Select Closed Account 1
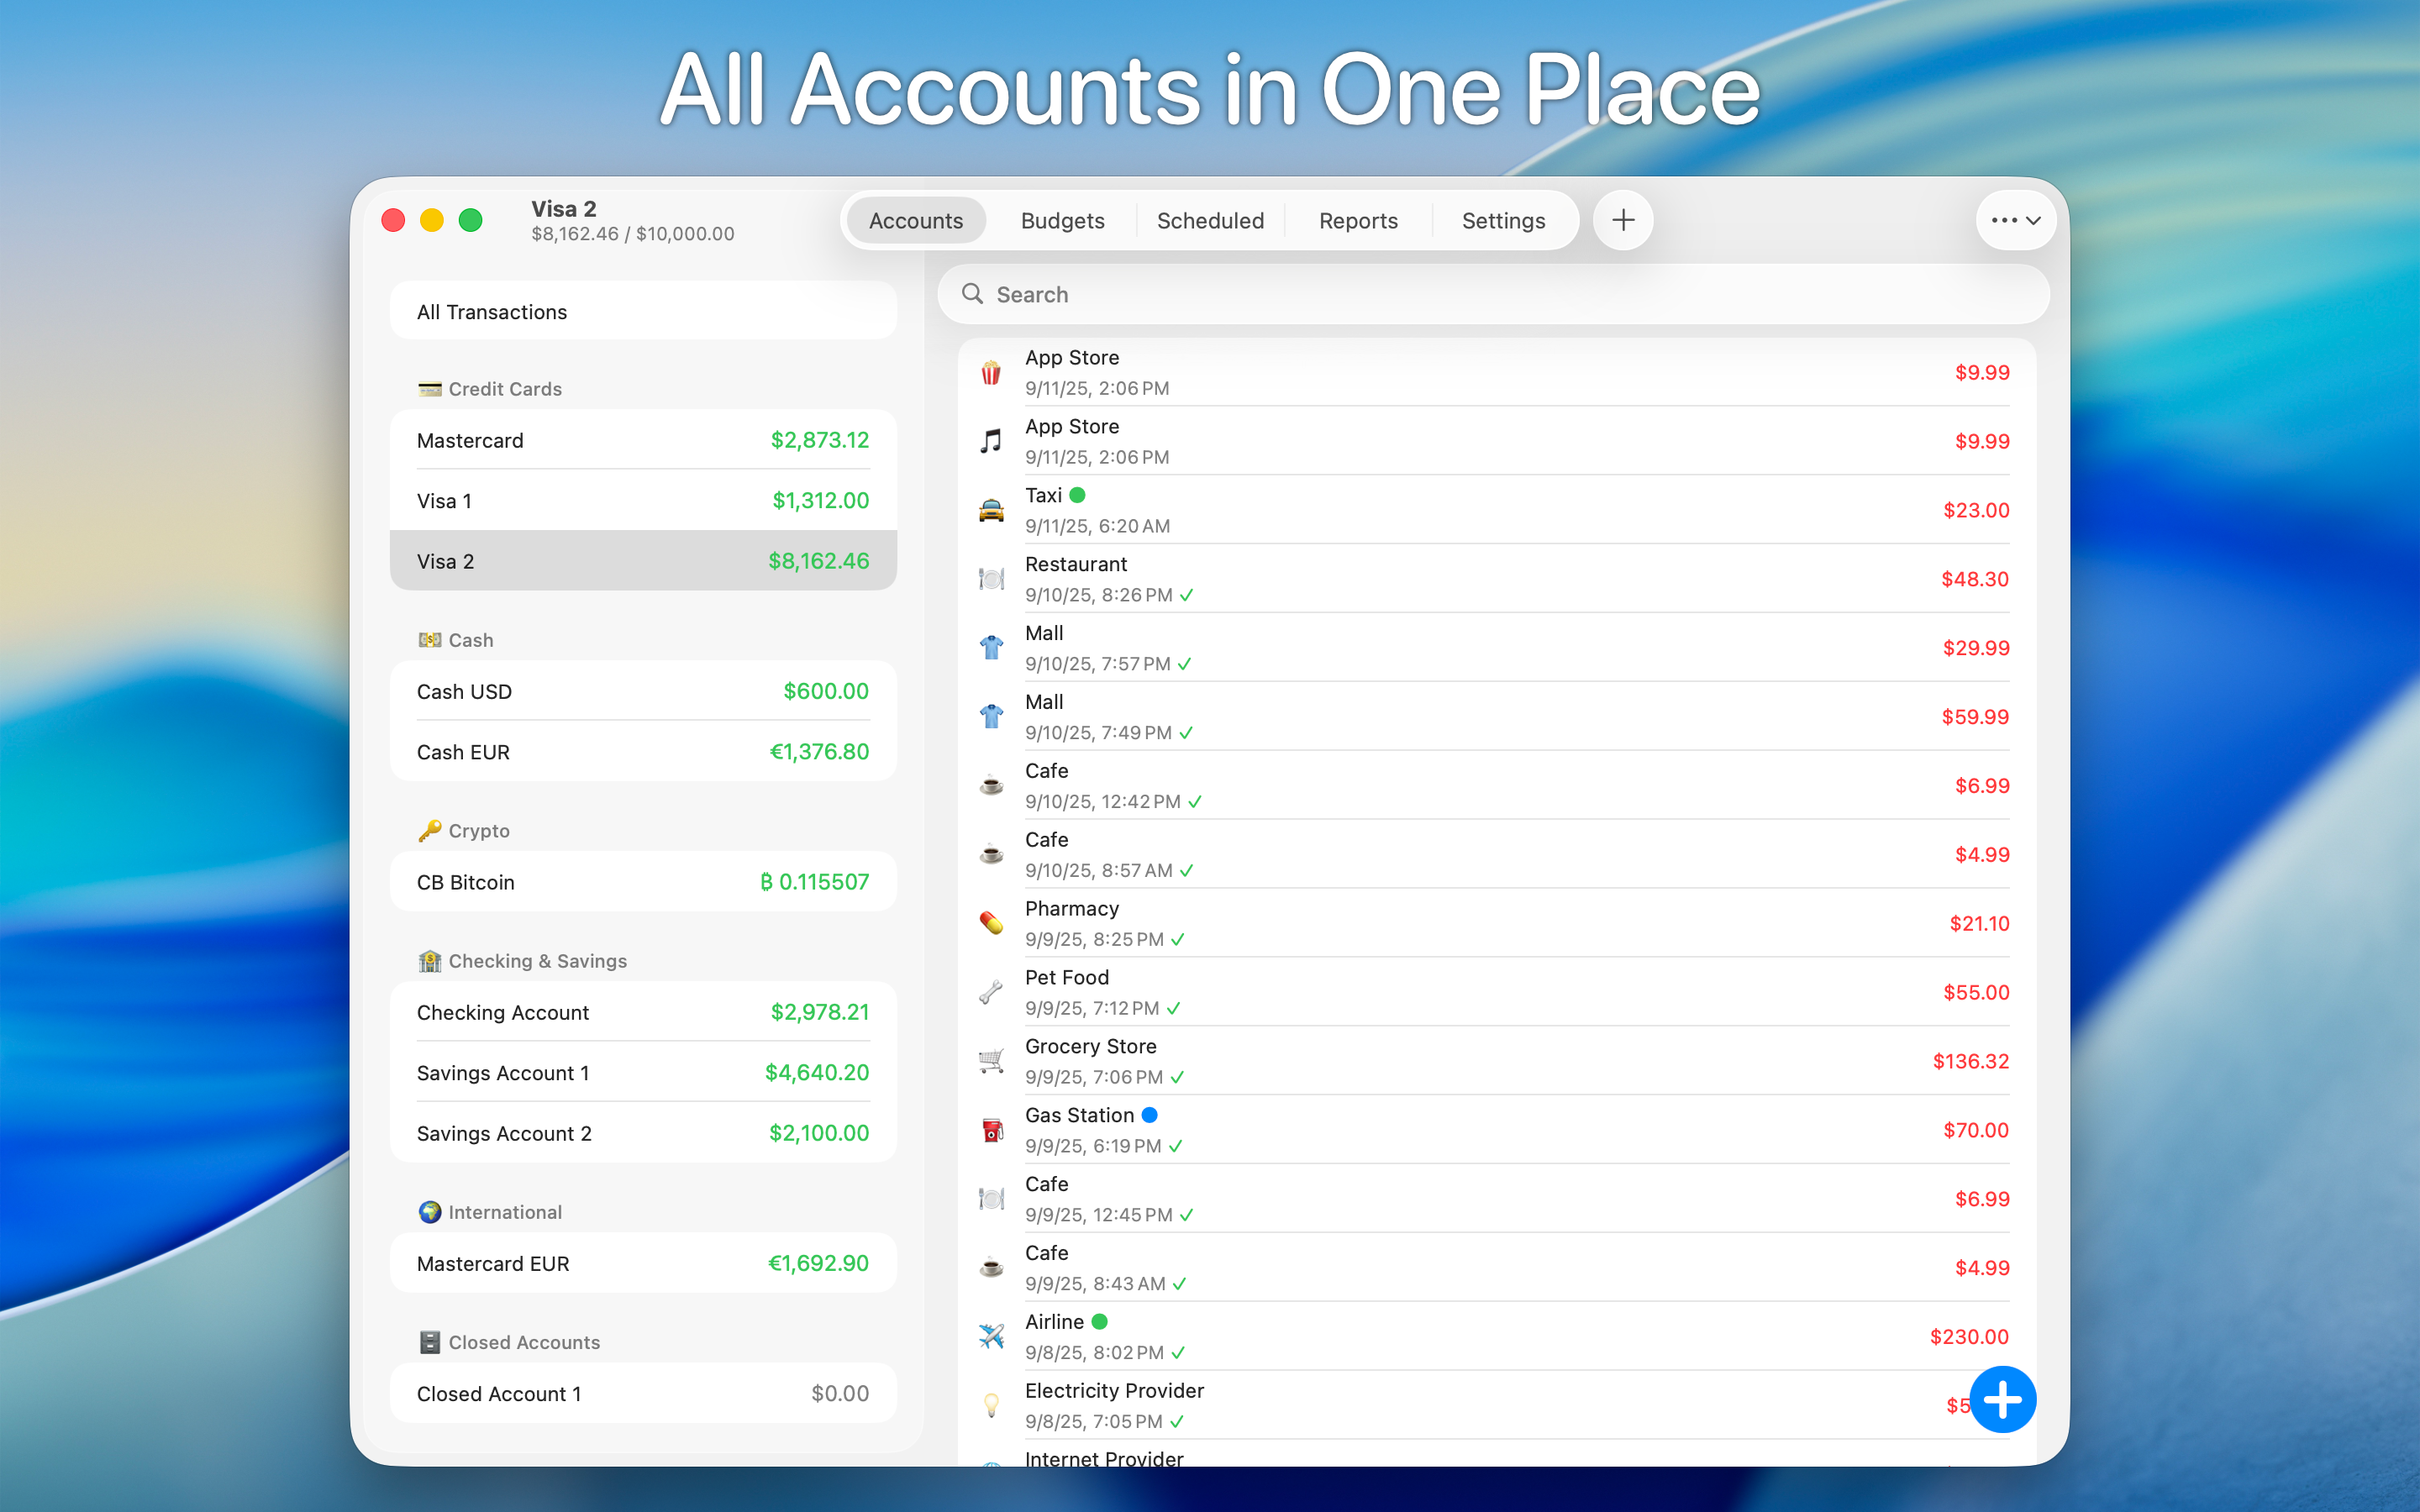The height and width of the screenshot is (1512, 2420). coord(643,1393)
